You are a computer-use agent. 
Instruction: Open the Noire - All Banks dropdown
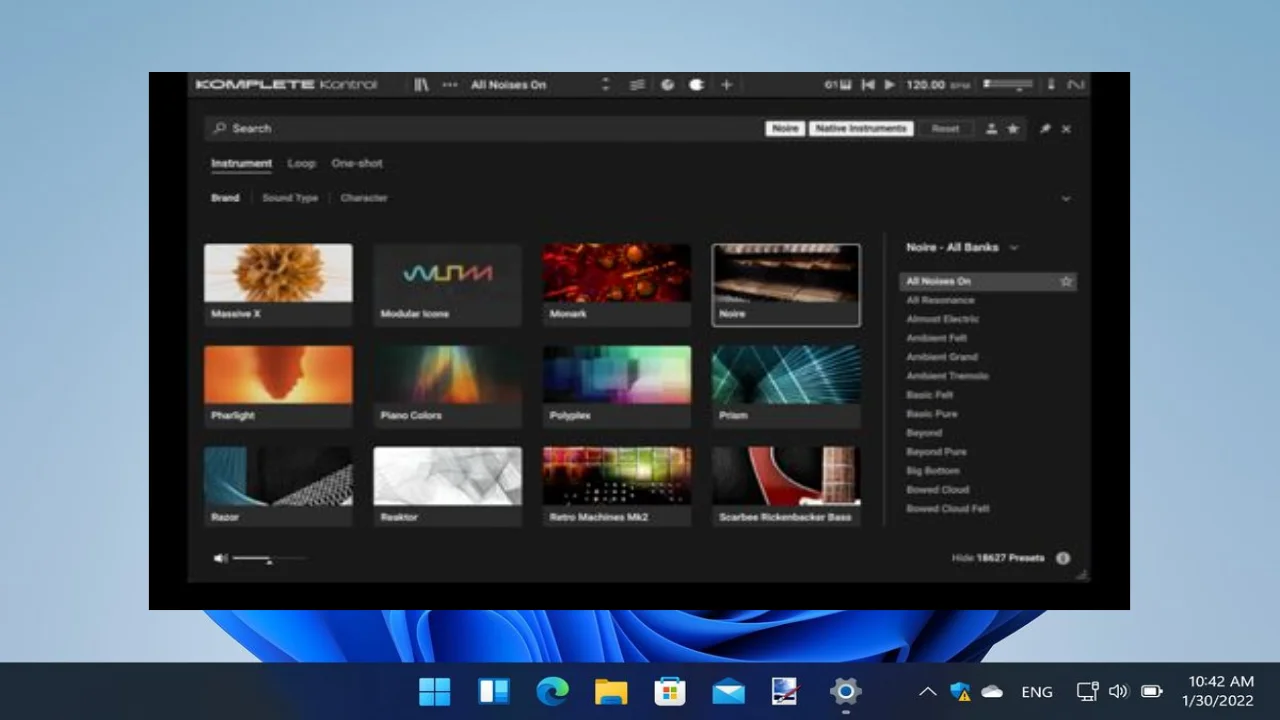[x=962, y=247]
